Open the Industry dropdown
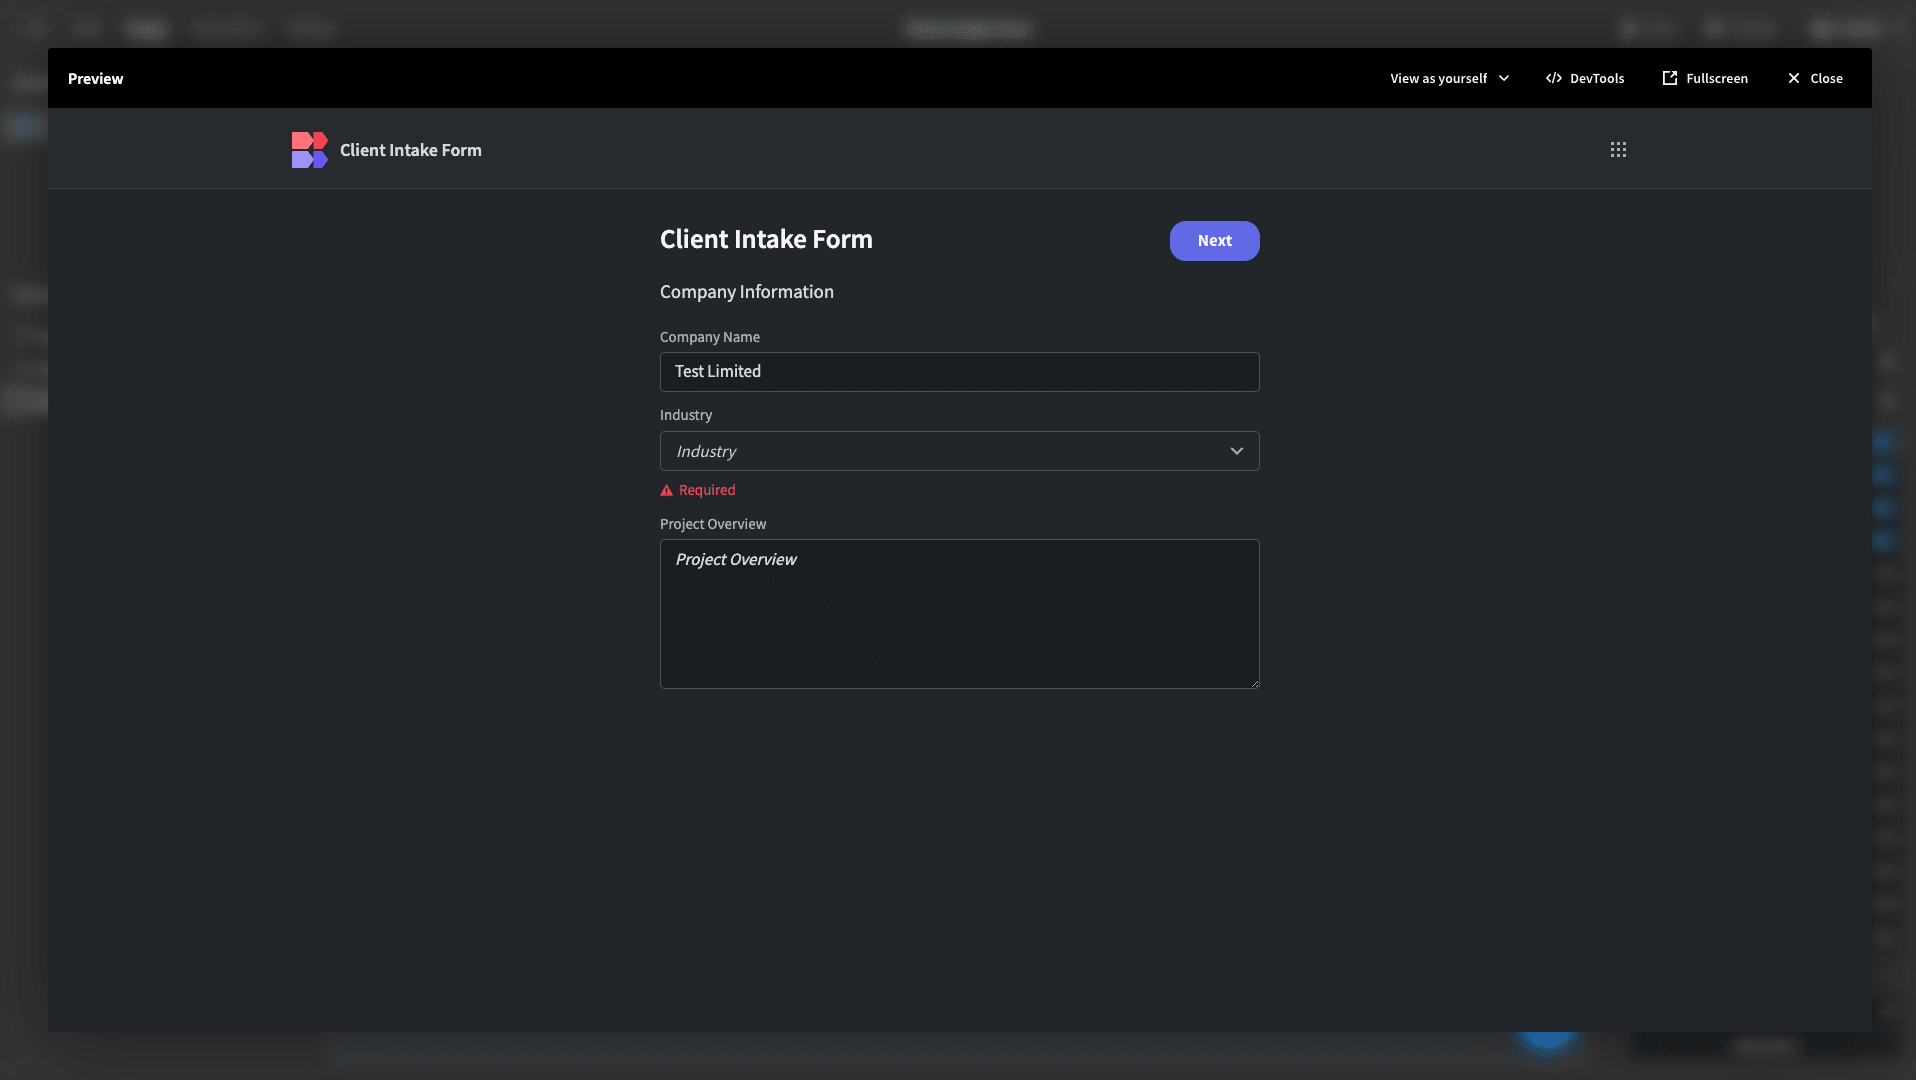This screenshot has width=1916, height=1080. tap(959, 451)
